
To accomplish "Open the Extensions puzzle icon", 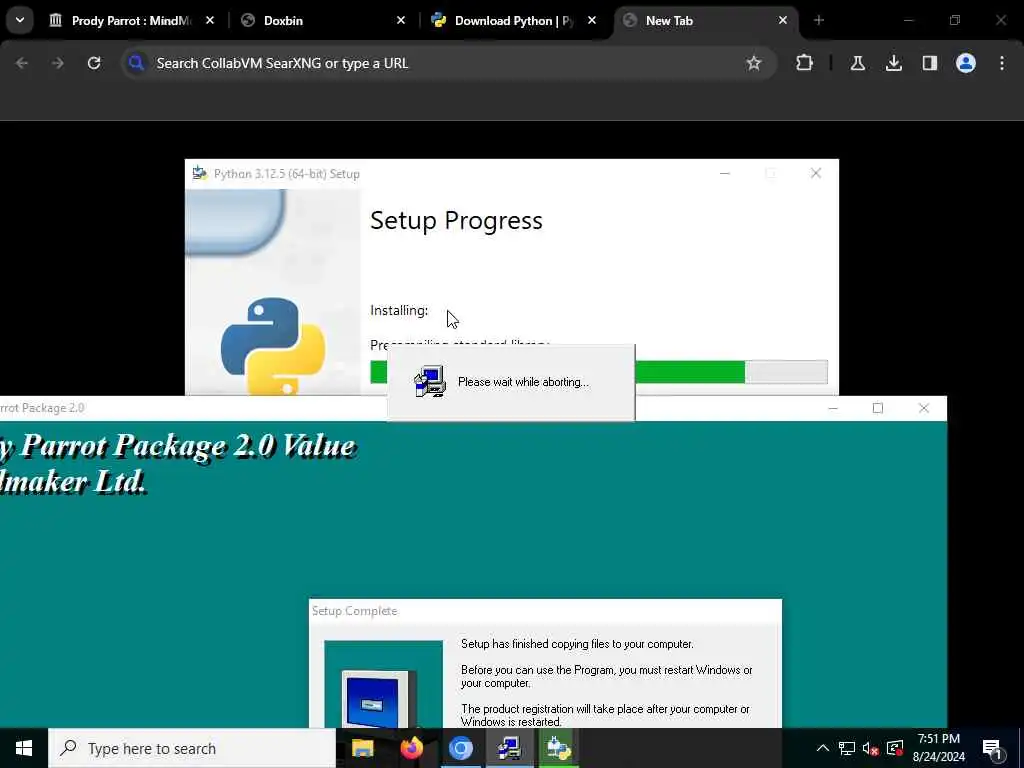I will pos(805,63).
